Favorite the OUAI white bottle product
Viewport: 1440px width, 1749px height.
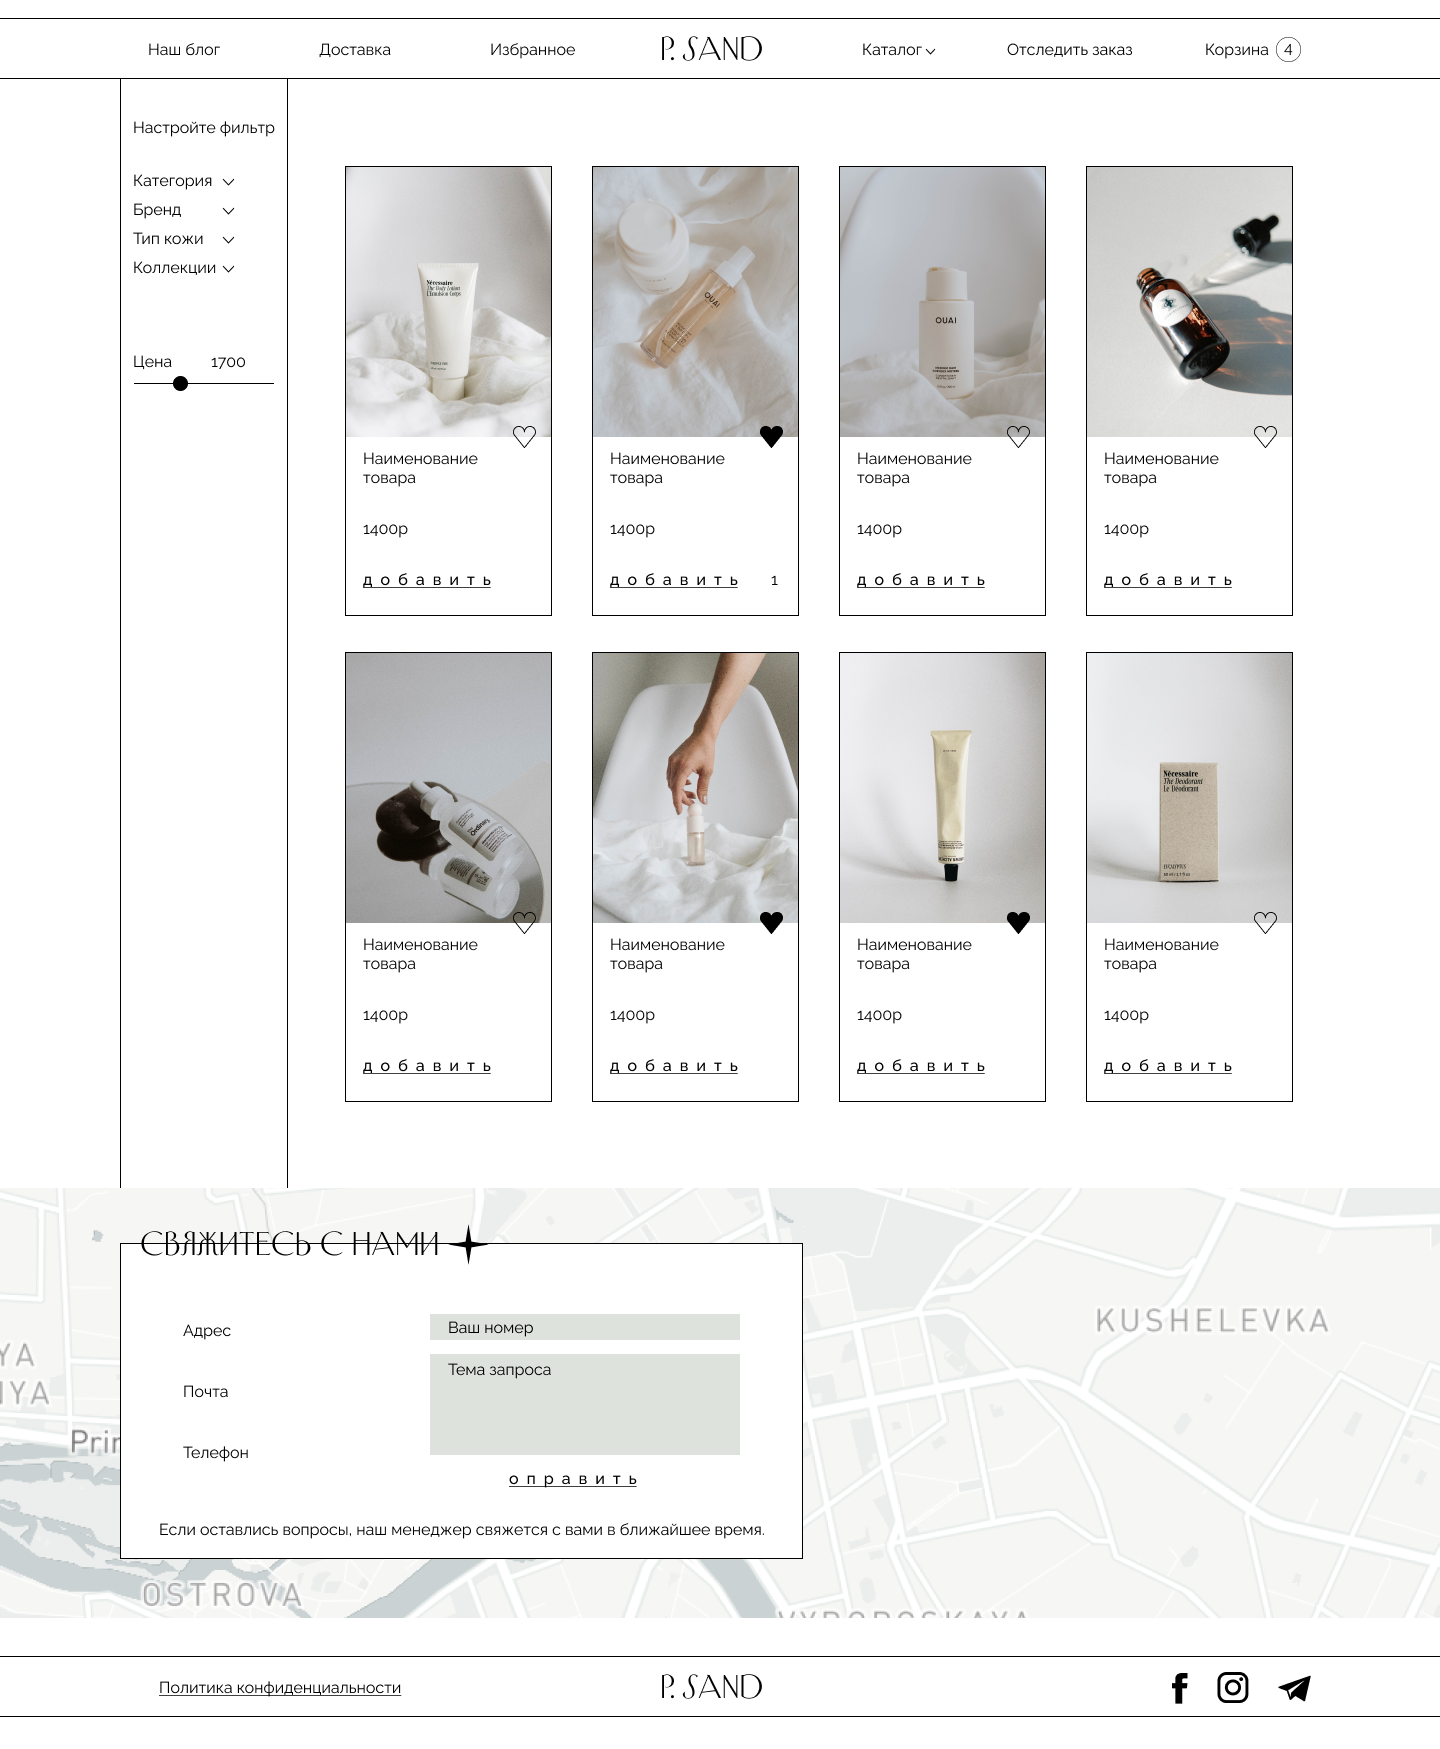pyautogui.click(x=1018, y=436)
